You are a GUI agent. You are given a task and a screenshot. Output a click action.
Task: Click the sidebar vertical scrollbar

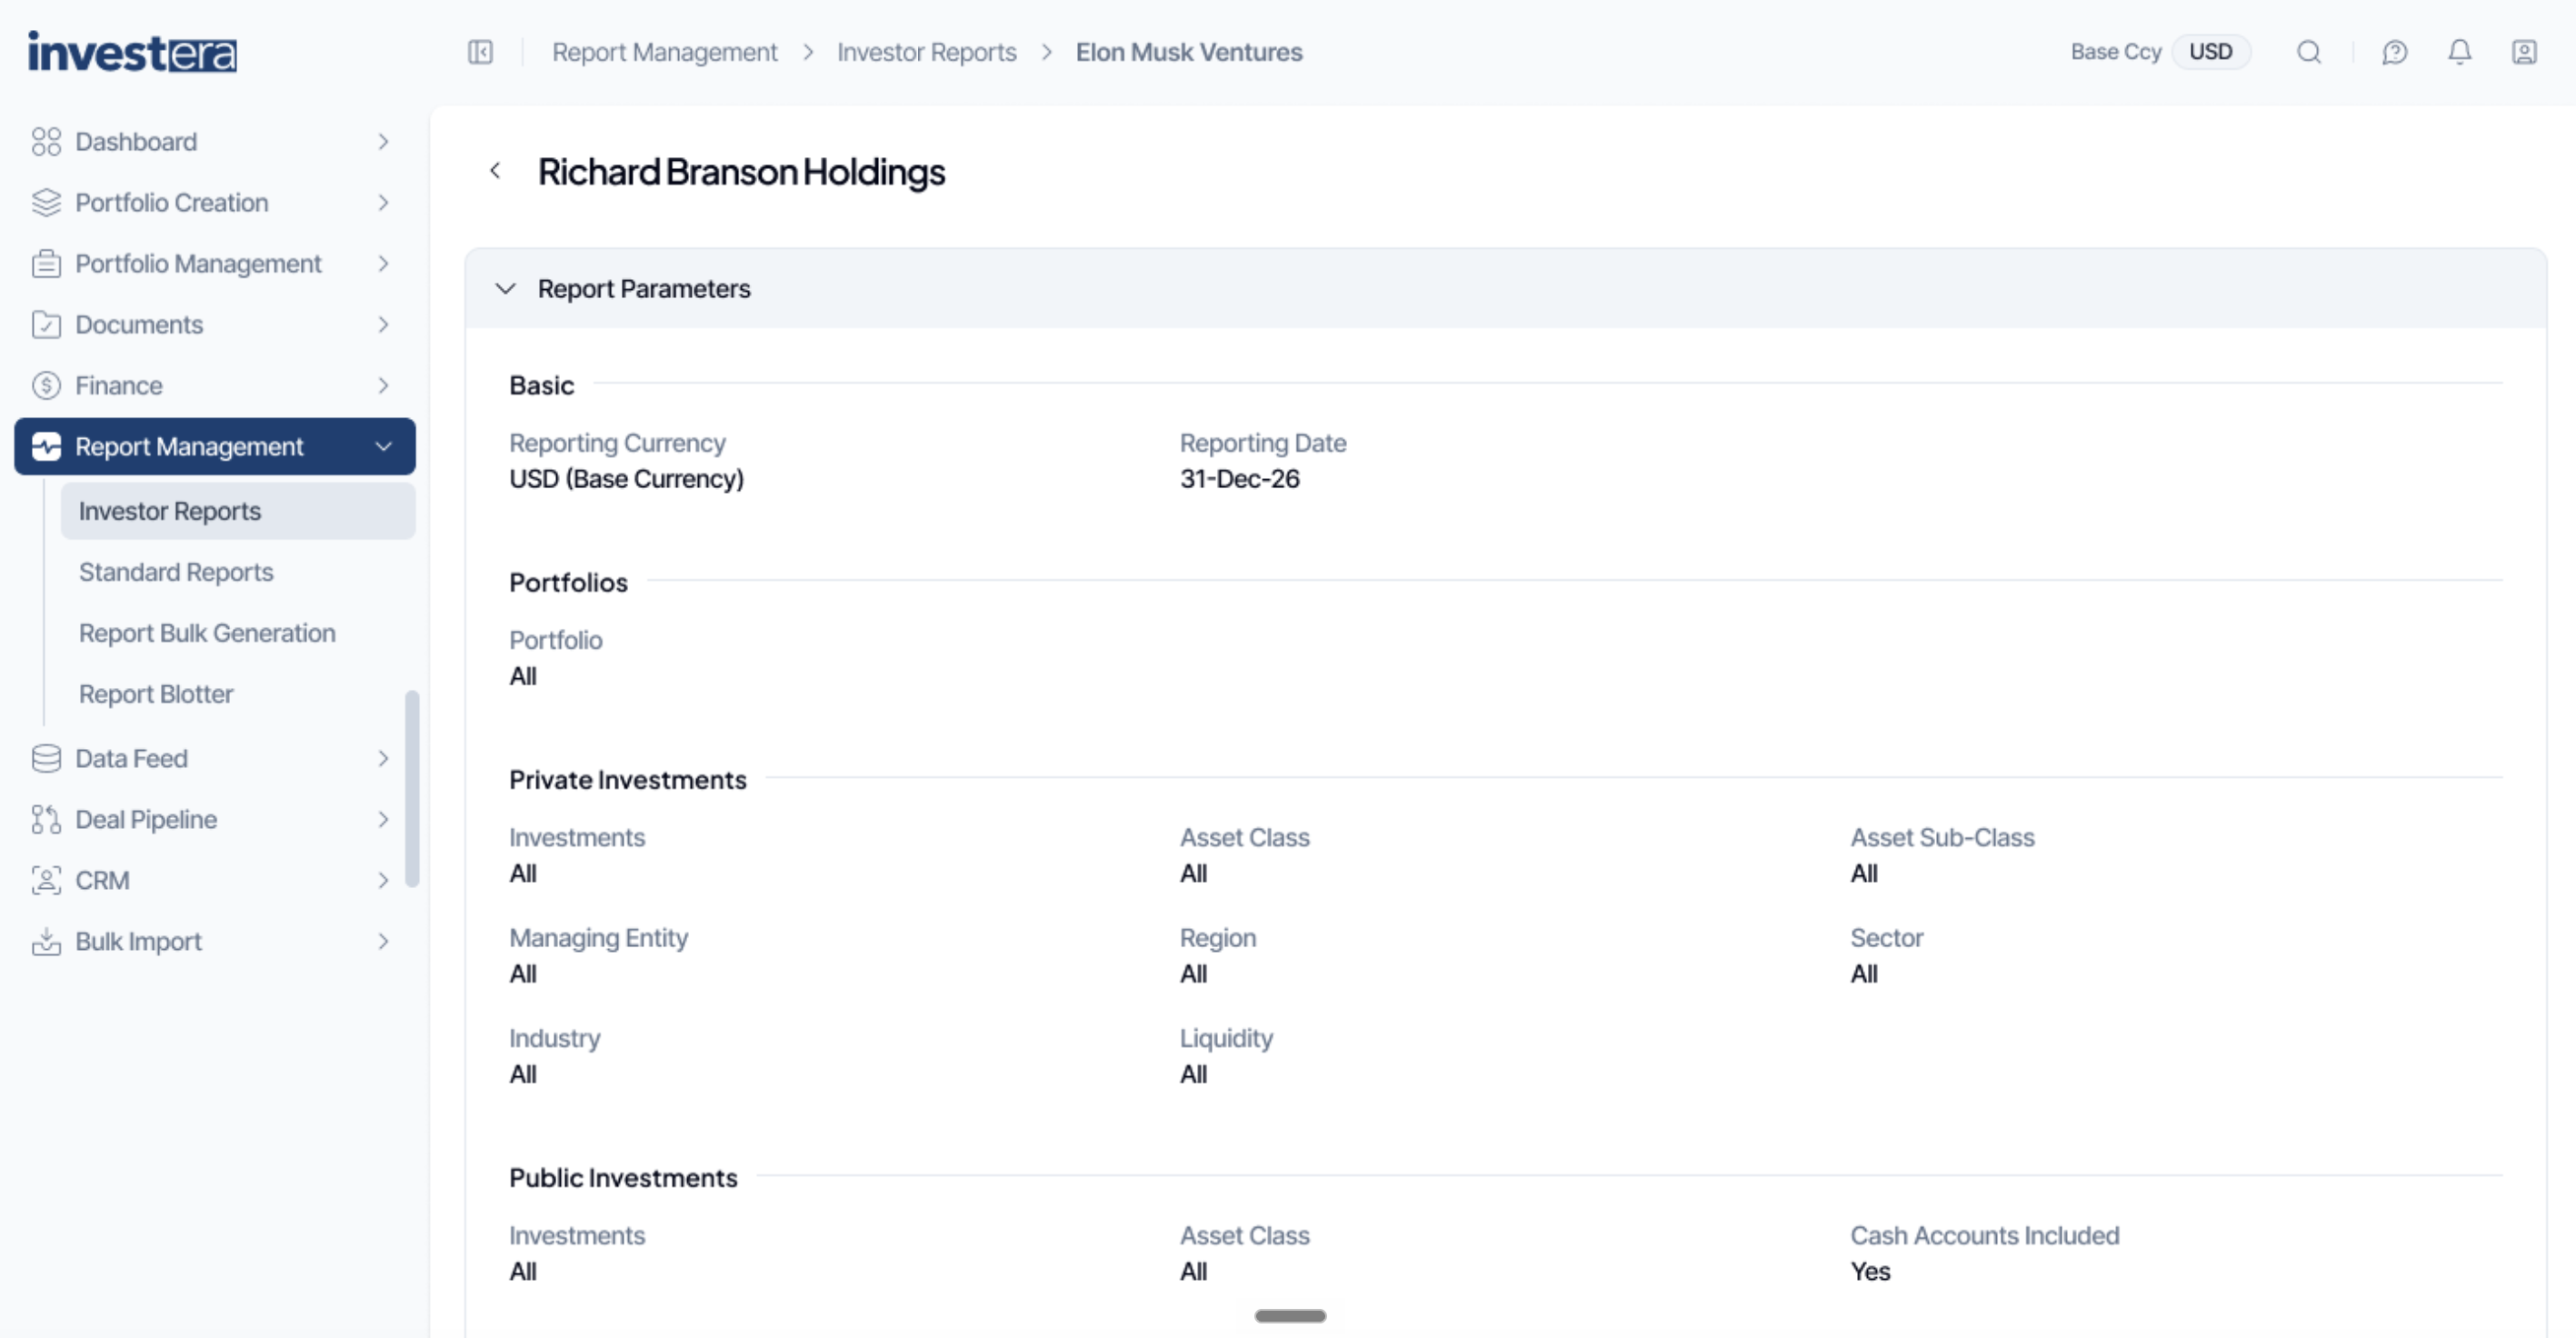411,789
